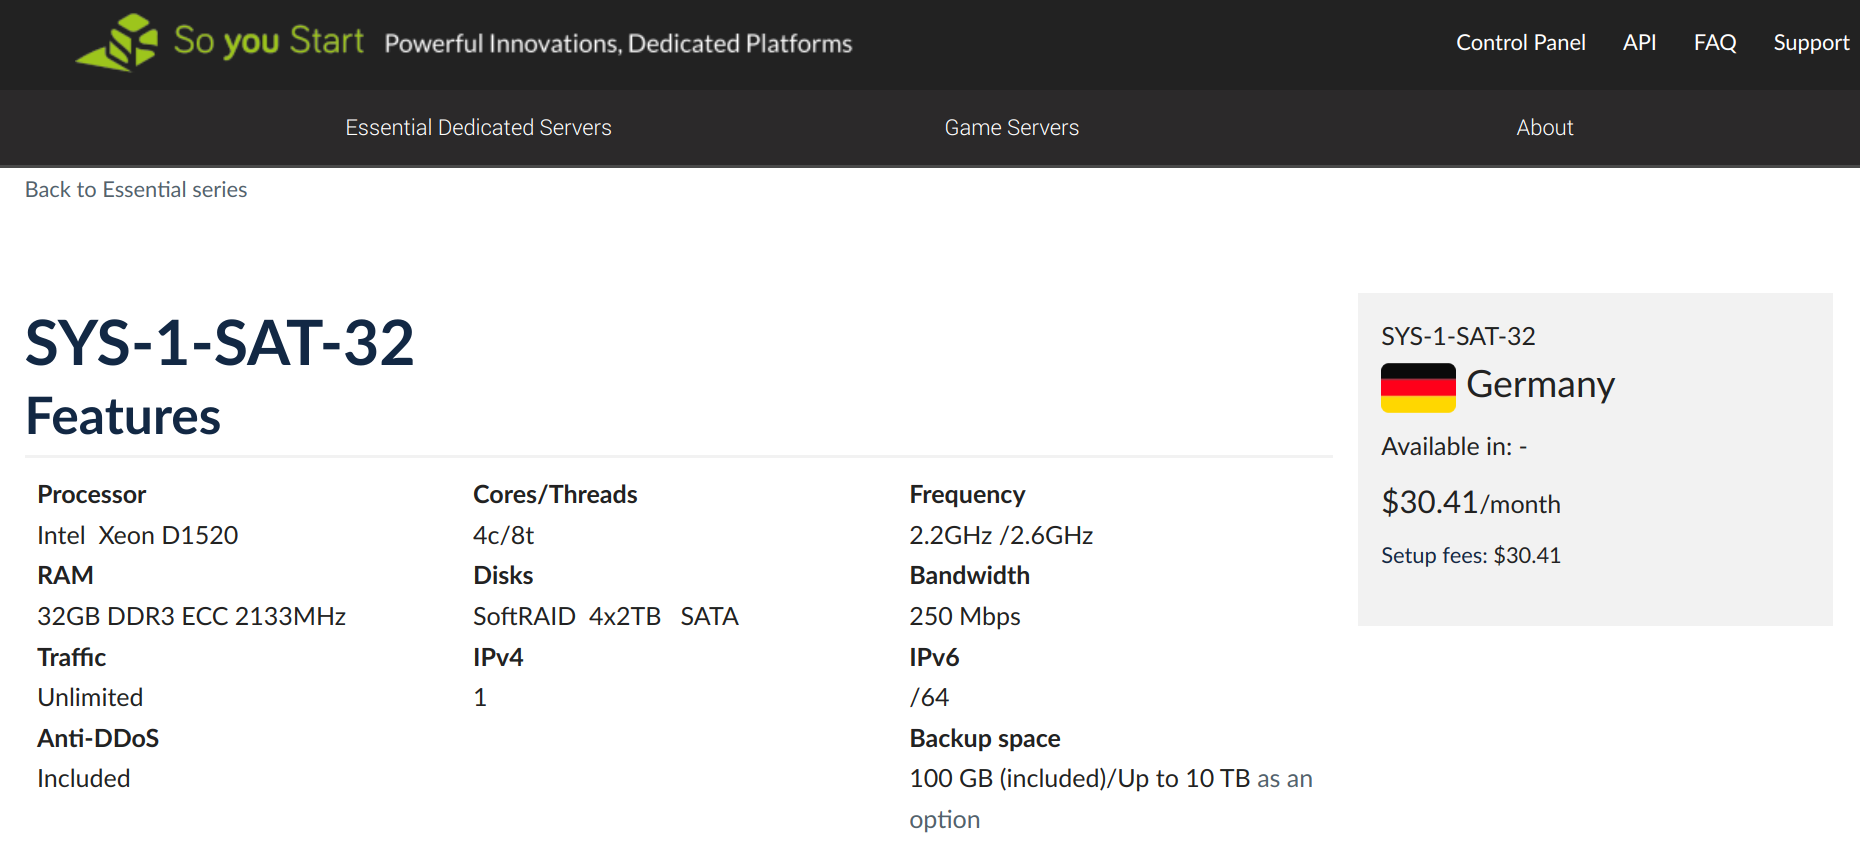This screenshot has width=1860, height=848.
Task: Select disks value SoftRAID 4x2TB SATA
Action: tap(606, 616)
